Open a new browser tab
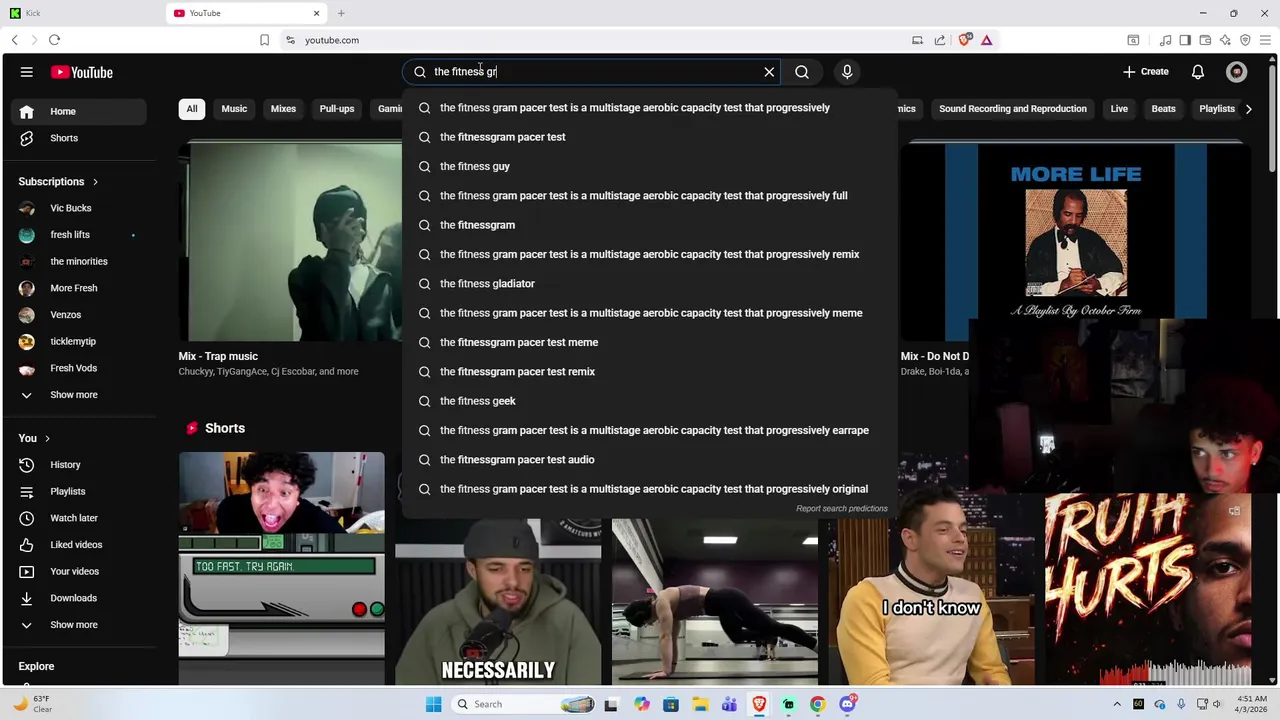The image size is (1280, 720). pyautogui.click(x=341, y=13)
